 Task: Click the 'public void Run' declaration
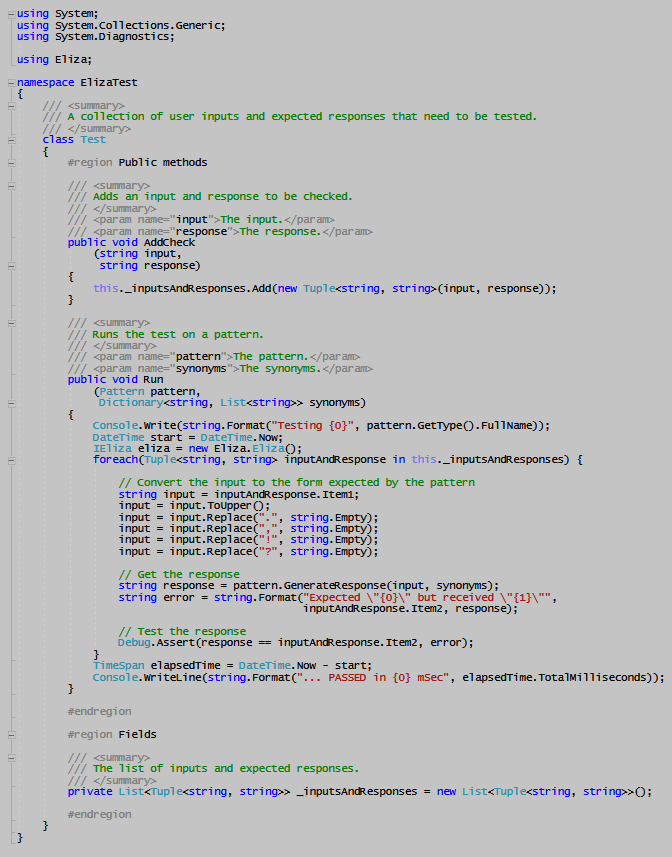click(115, 379)
